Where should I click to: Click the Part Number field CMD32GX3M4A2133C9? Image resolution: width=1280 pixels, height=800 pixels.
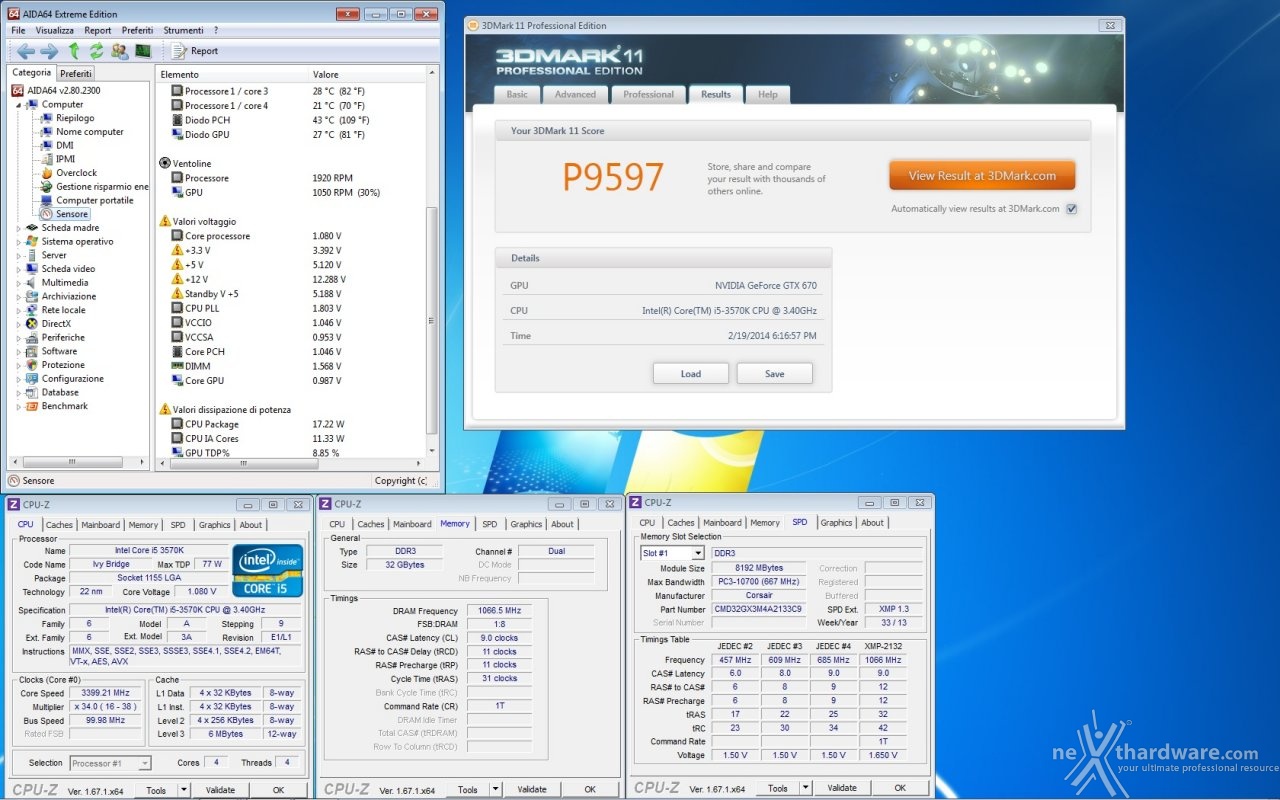point(760,609)
